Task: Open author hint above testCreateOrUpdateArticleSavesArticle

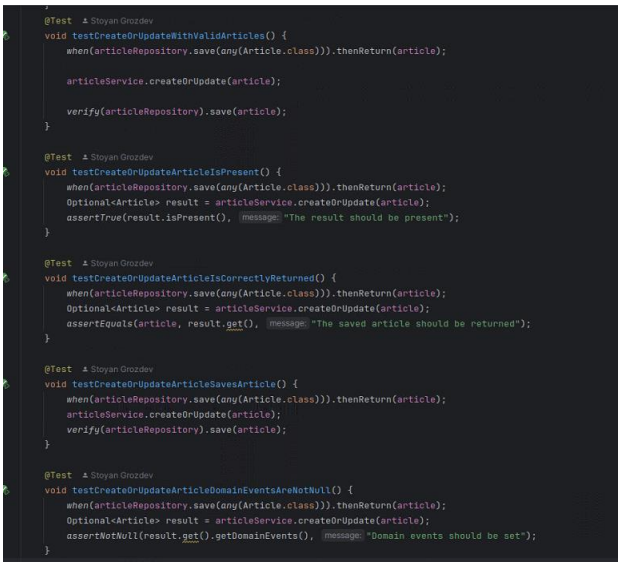Action: 118,369
